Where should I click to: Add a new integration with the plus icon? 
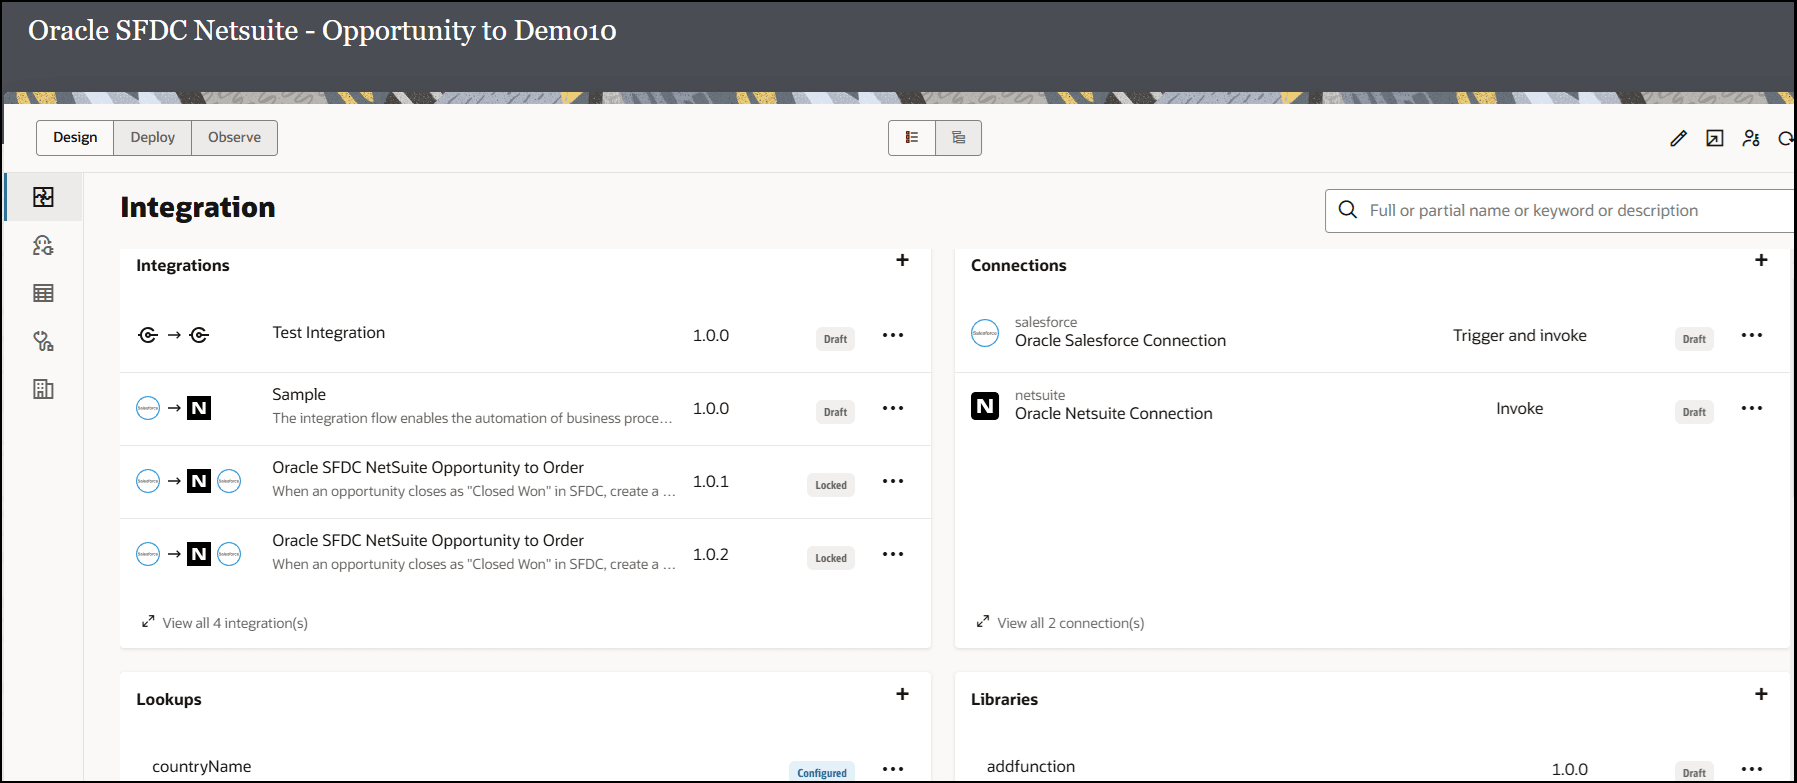point(902,260)
